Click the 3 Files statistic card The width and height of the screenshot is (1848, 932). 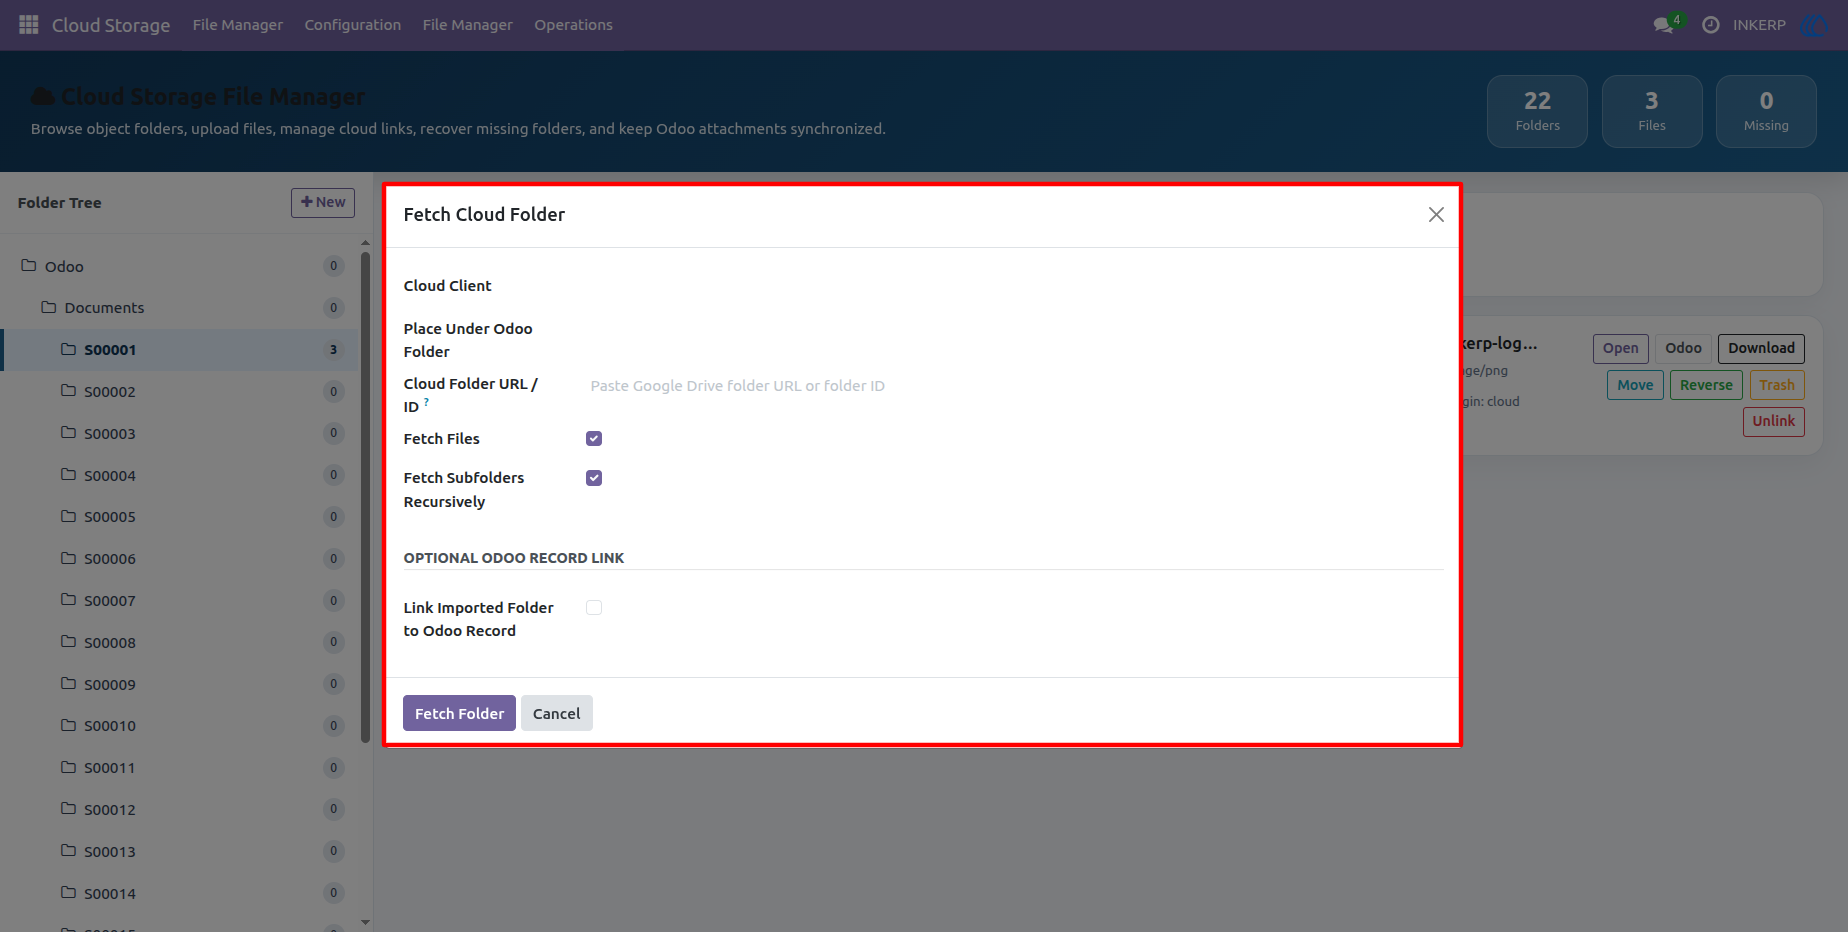coord(1652,111)
